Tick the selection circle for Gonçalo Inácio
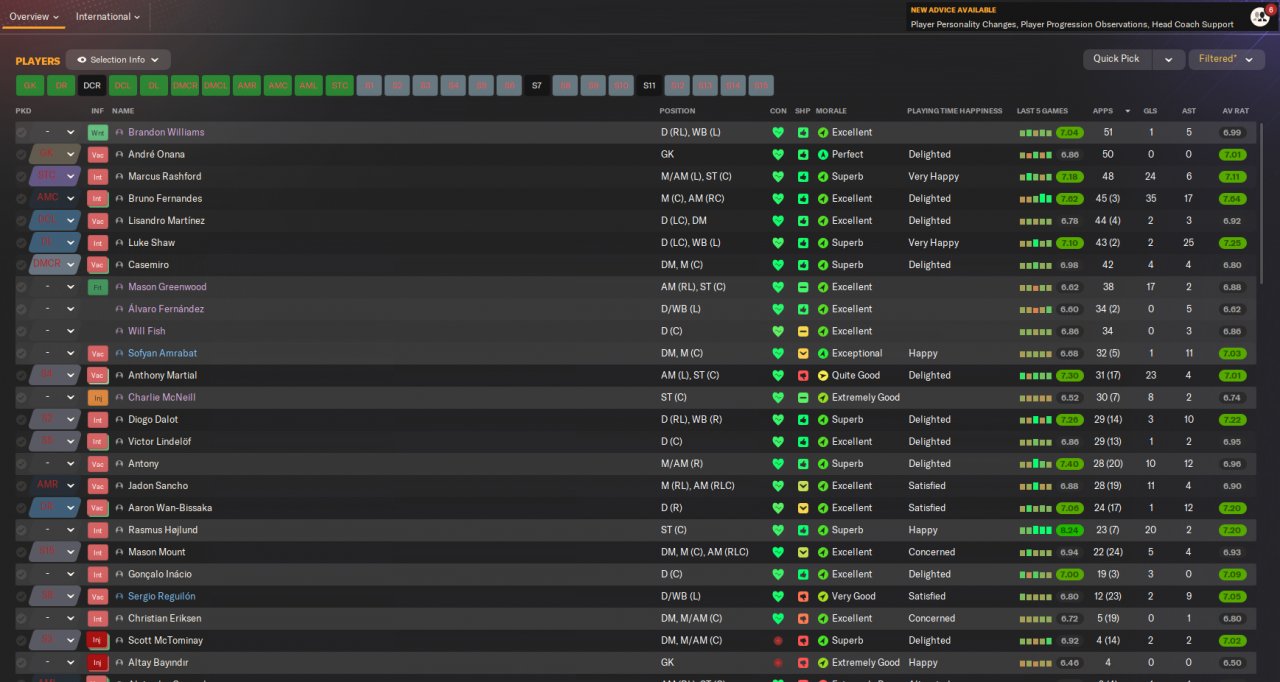 coord(21,575)
